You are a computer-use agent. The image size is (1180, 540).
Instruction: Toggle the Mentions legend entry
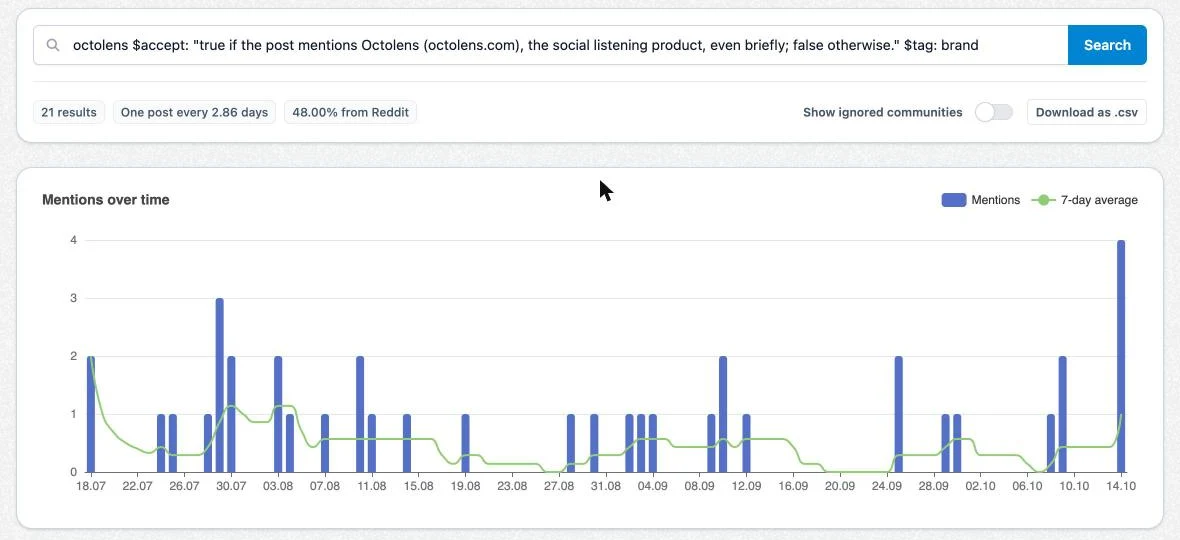coord(981,200)
